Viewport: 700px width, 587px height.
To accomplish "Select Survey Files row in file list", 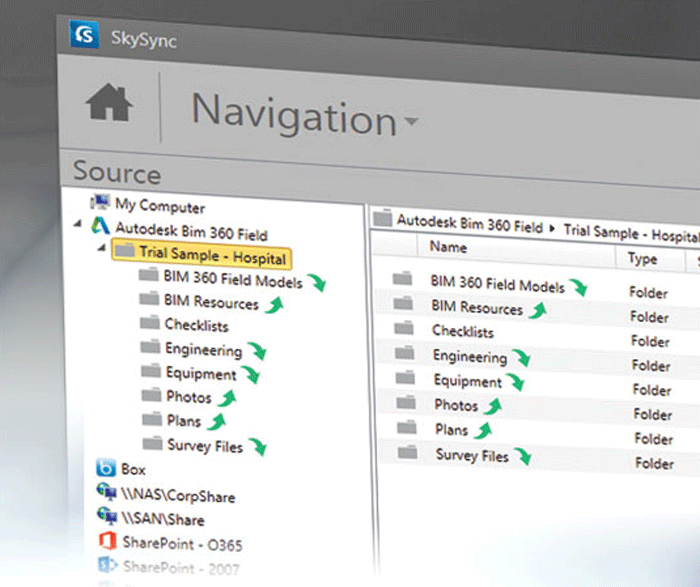I will [x=472, y=456].
